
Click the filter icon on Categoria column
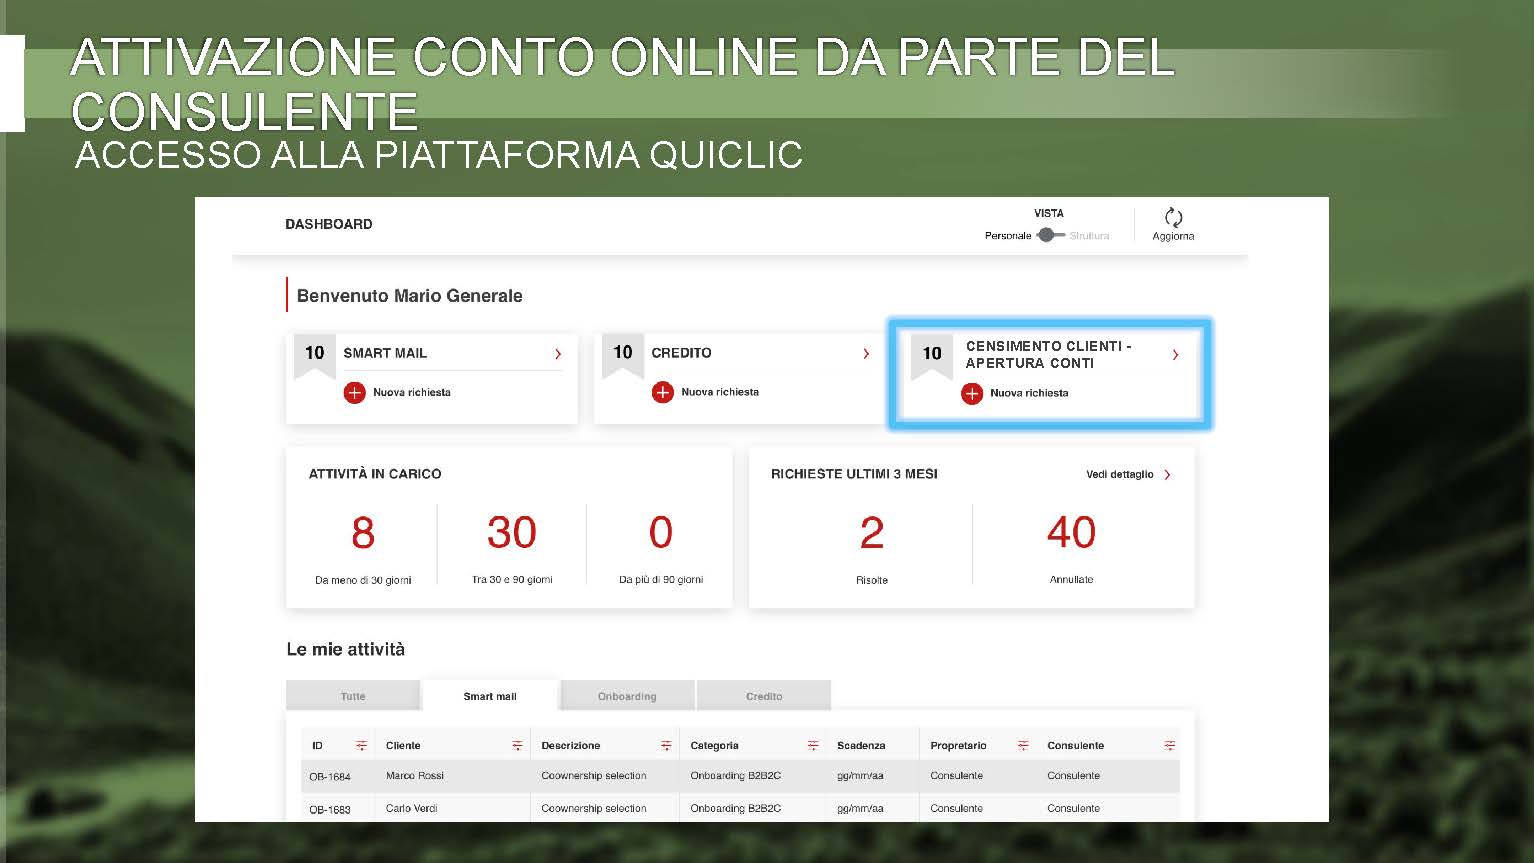click(x=813, y=746)
